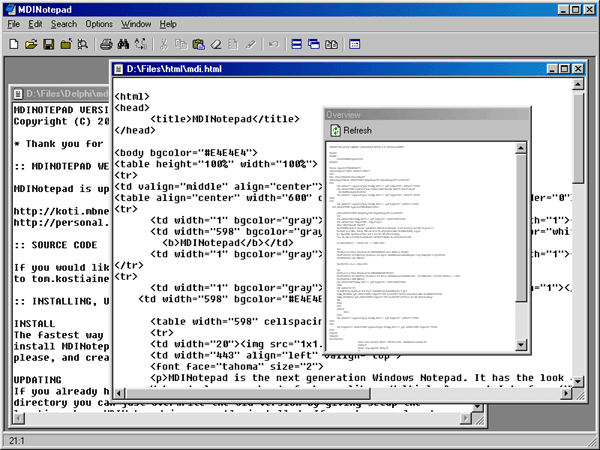The width and height of the screenshot is (600, 450).
Task: Click the "<title>MDINotepad</title>" line
Action: 225,119
